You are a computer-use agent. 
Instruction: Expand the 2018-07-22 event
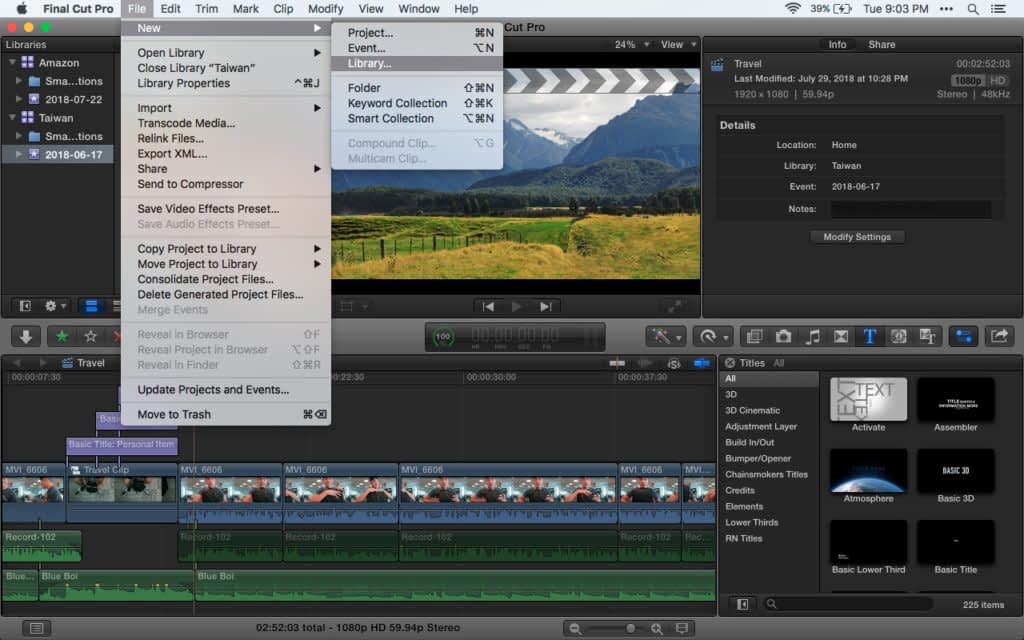point(18,99)
